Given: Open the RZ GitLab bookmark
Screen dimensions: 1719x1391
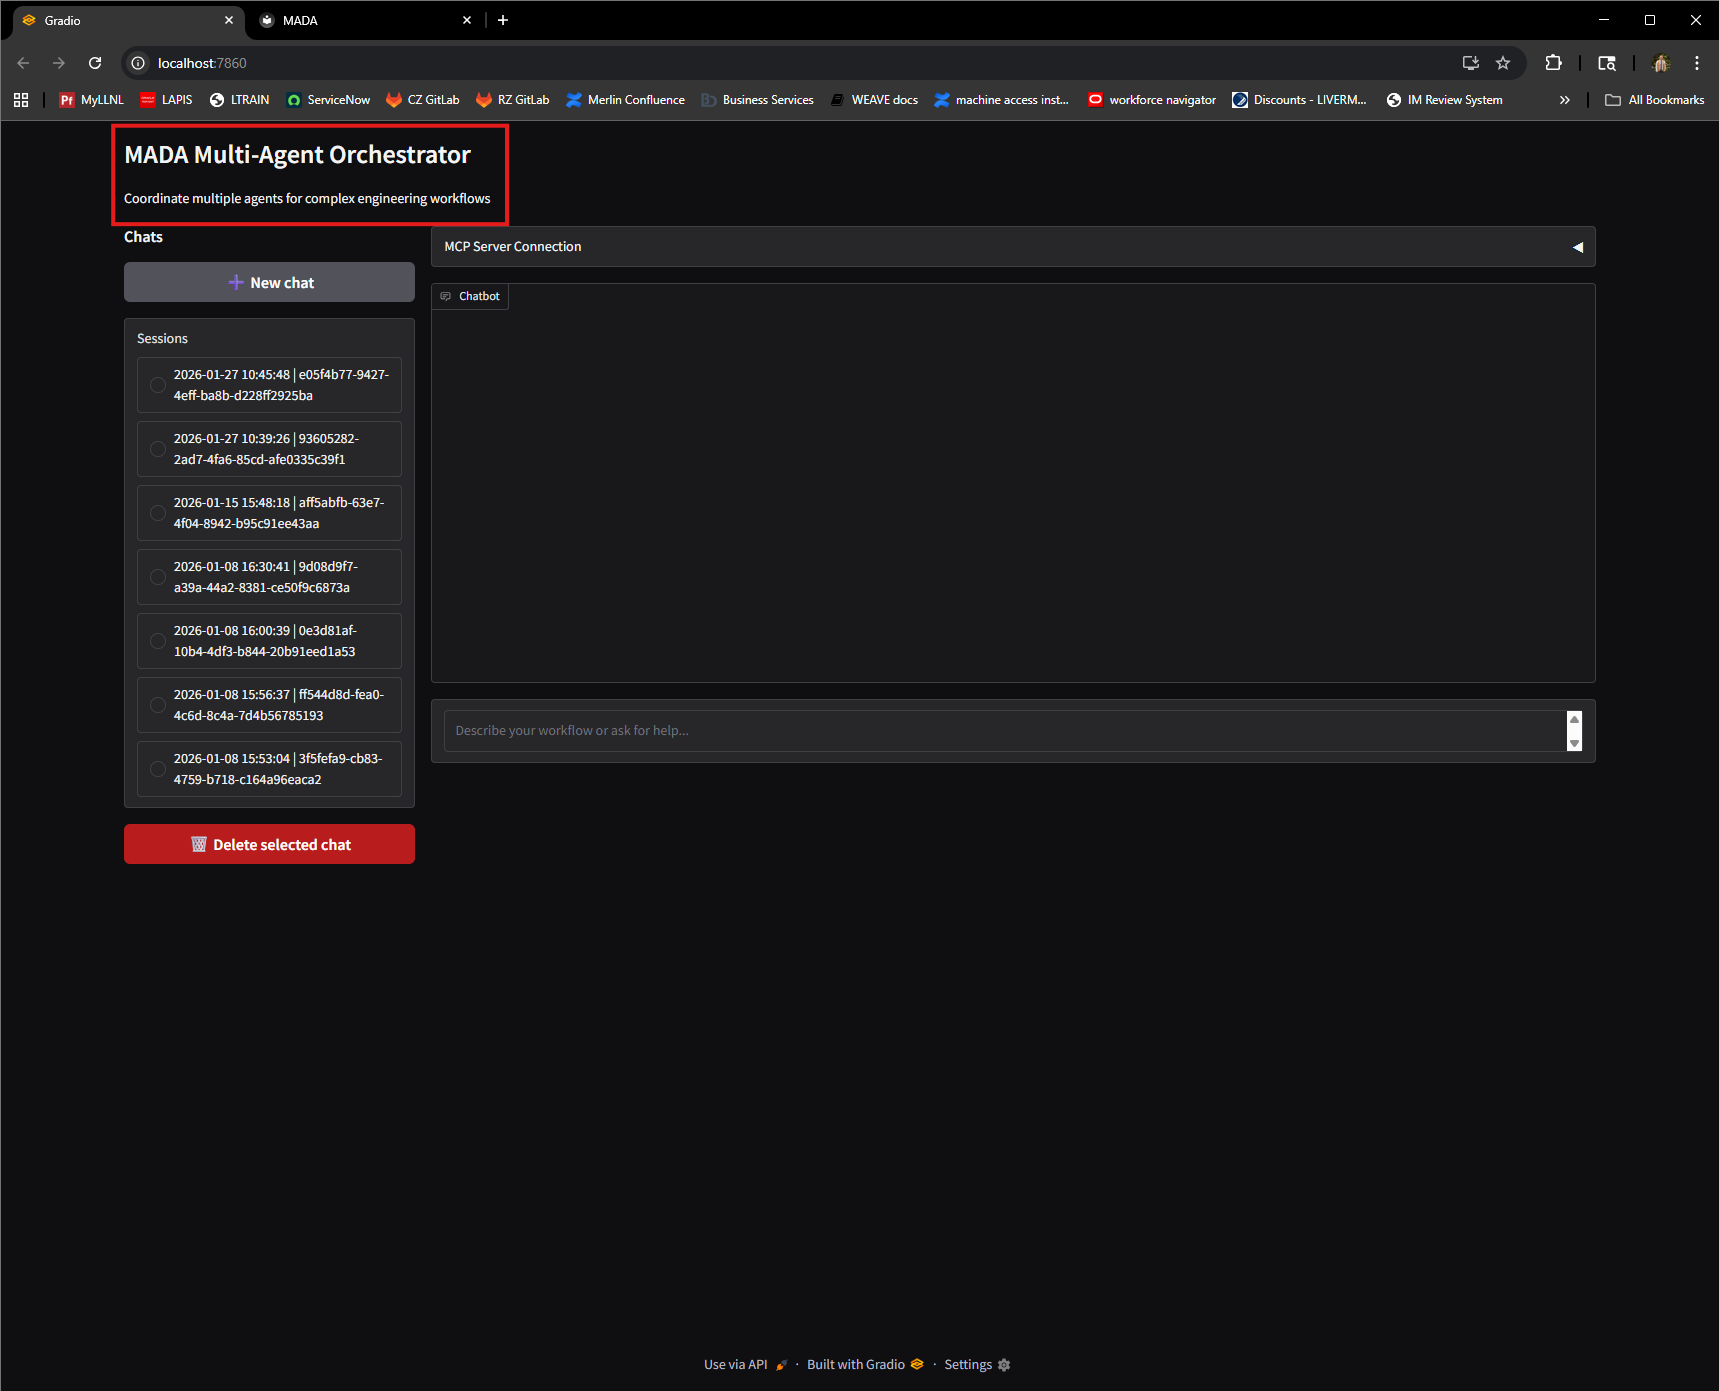Looking at the screenshot, I should 513,100.
